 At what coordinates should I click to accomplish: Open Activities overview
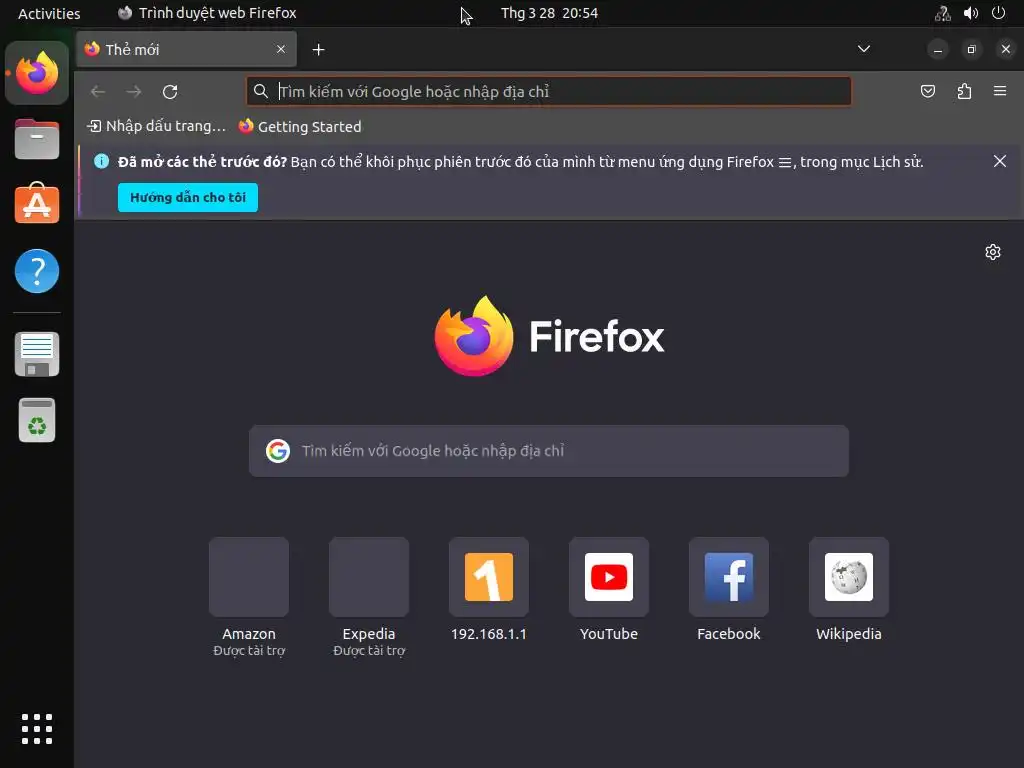pyautogui.click(x=49, y=13)
